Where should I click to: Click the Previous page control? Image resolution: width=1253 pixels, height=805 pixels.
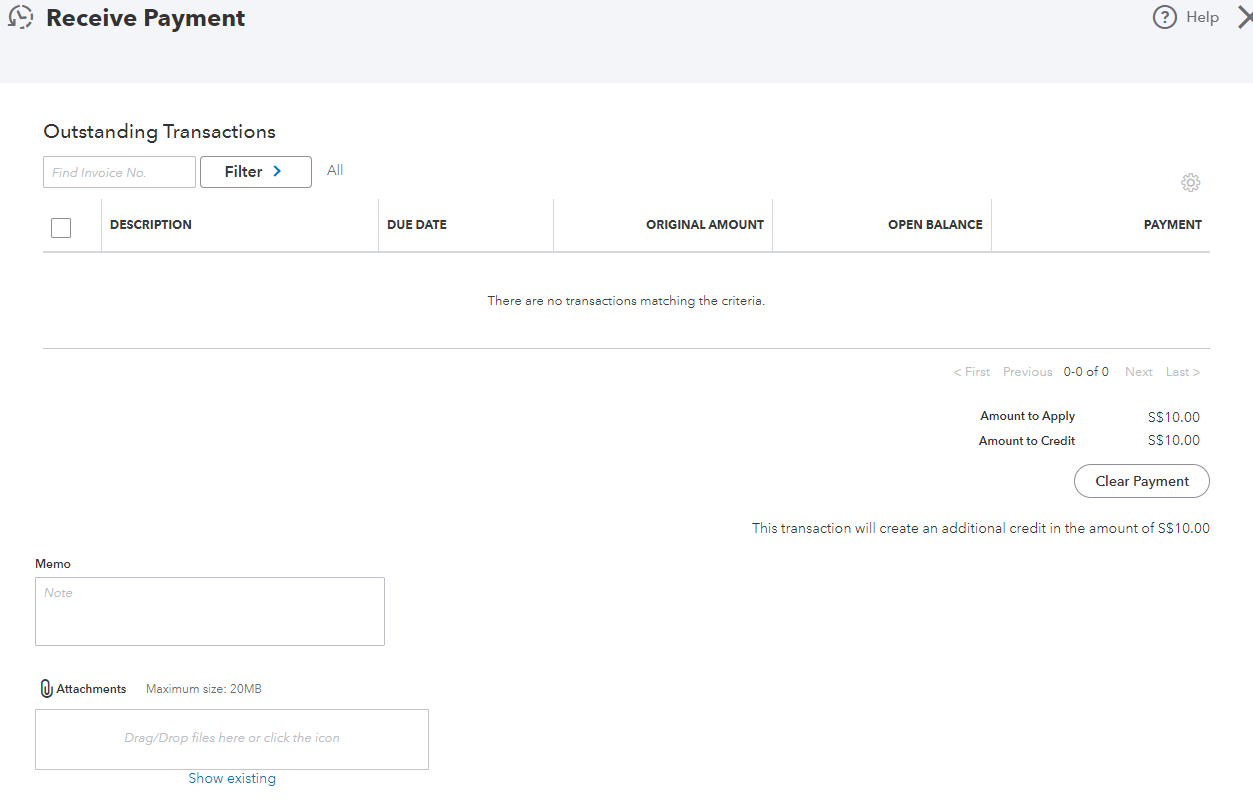(x=1027, y=371)
